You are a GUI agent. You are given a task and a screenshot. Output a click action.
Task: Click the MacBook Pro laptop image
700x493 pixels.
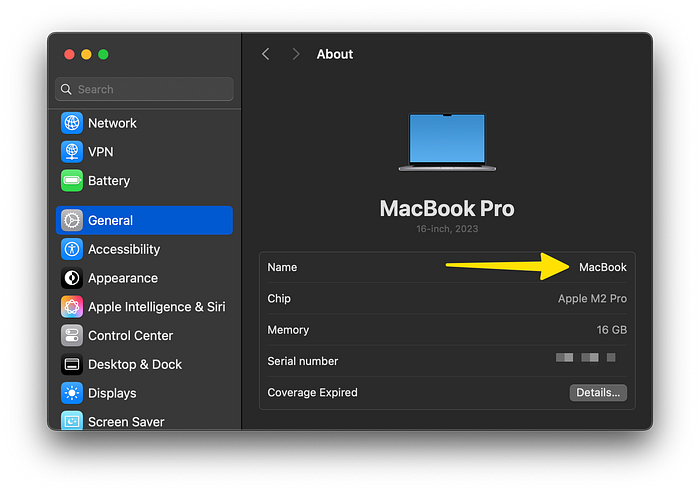[447, 141]
